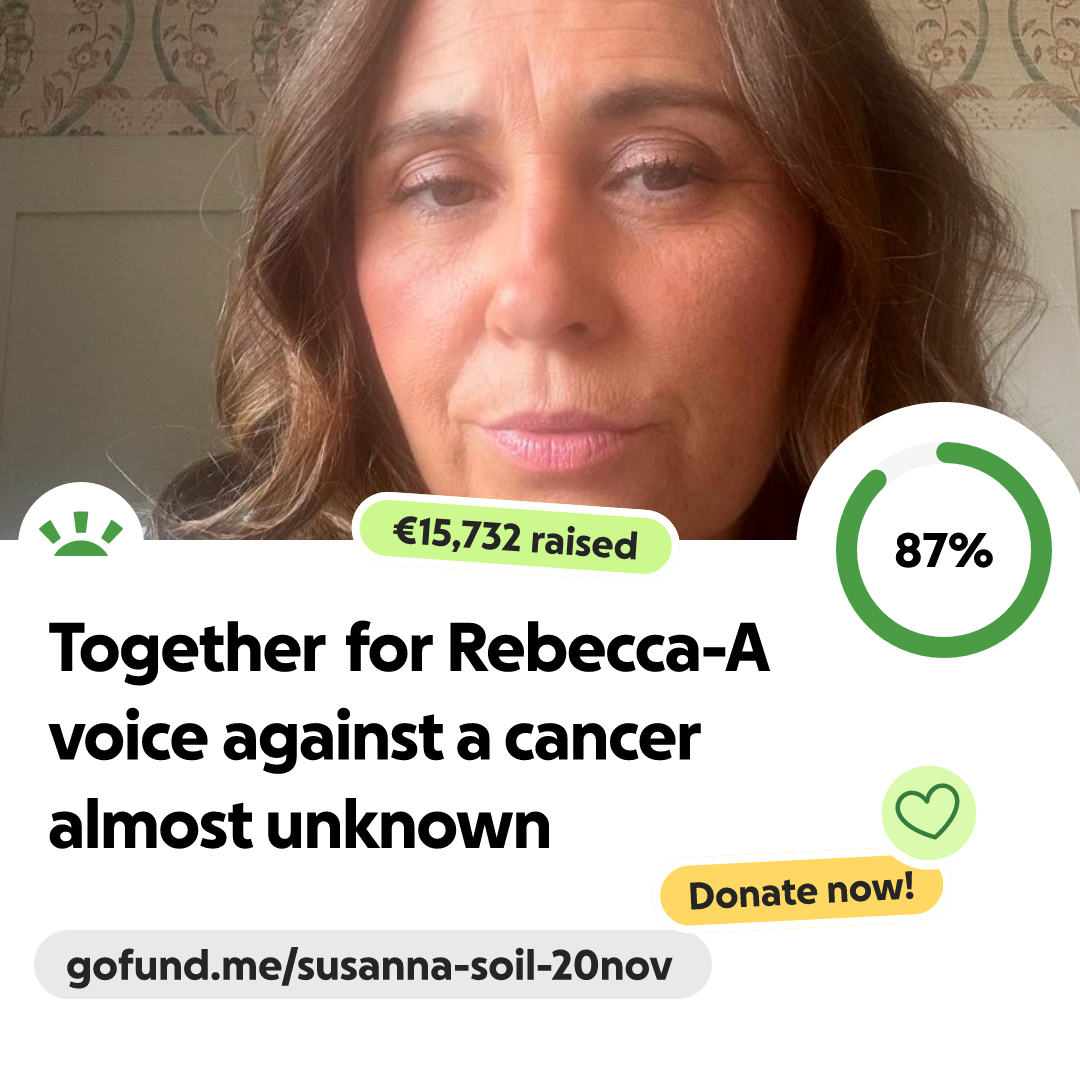The height and width of the screenshot is (1080, 1080).
Task: Click the gofund.me/susanna-soil-20nov link
Action: click(x=369, y=966)
